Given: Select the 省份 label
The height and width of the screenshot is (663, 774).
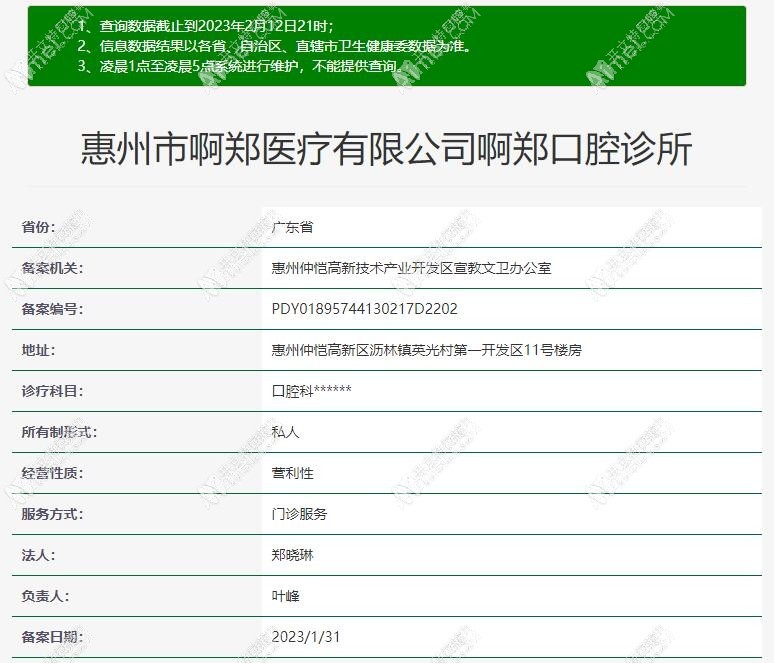Looking at the screenshot, I should [x=39, y=227].
